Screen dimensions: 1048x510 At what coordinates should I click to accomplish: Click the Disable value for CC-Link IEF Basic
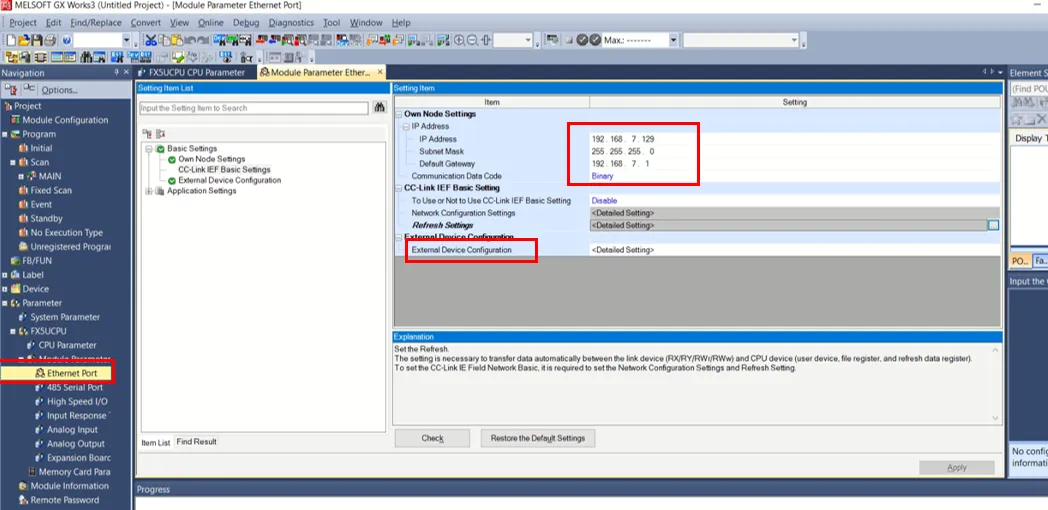click(604, 201)
